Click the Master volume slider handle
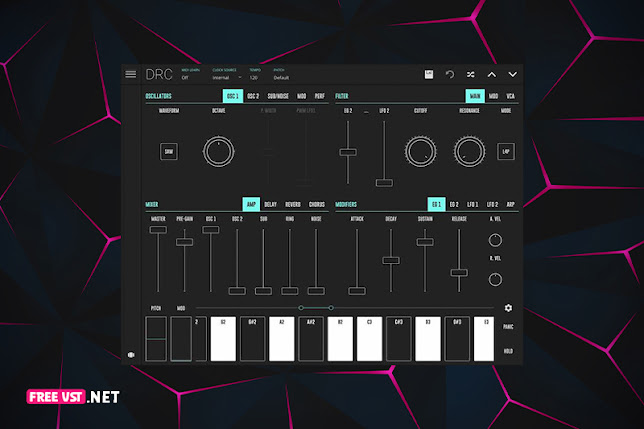The image size is (644, 429). point(158,230)
